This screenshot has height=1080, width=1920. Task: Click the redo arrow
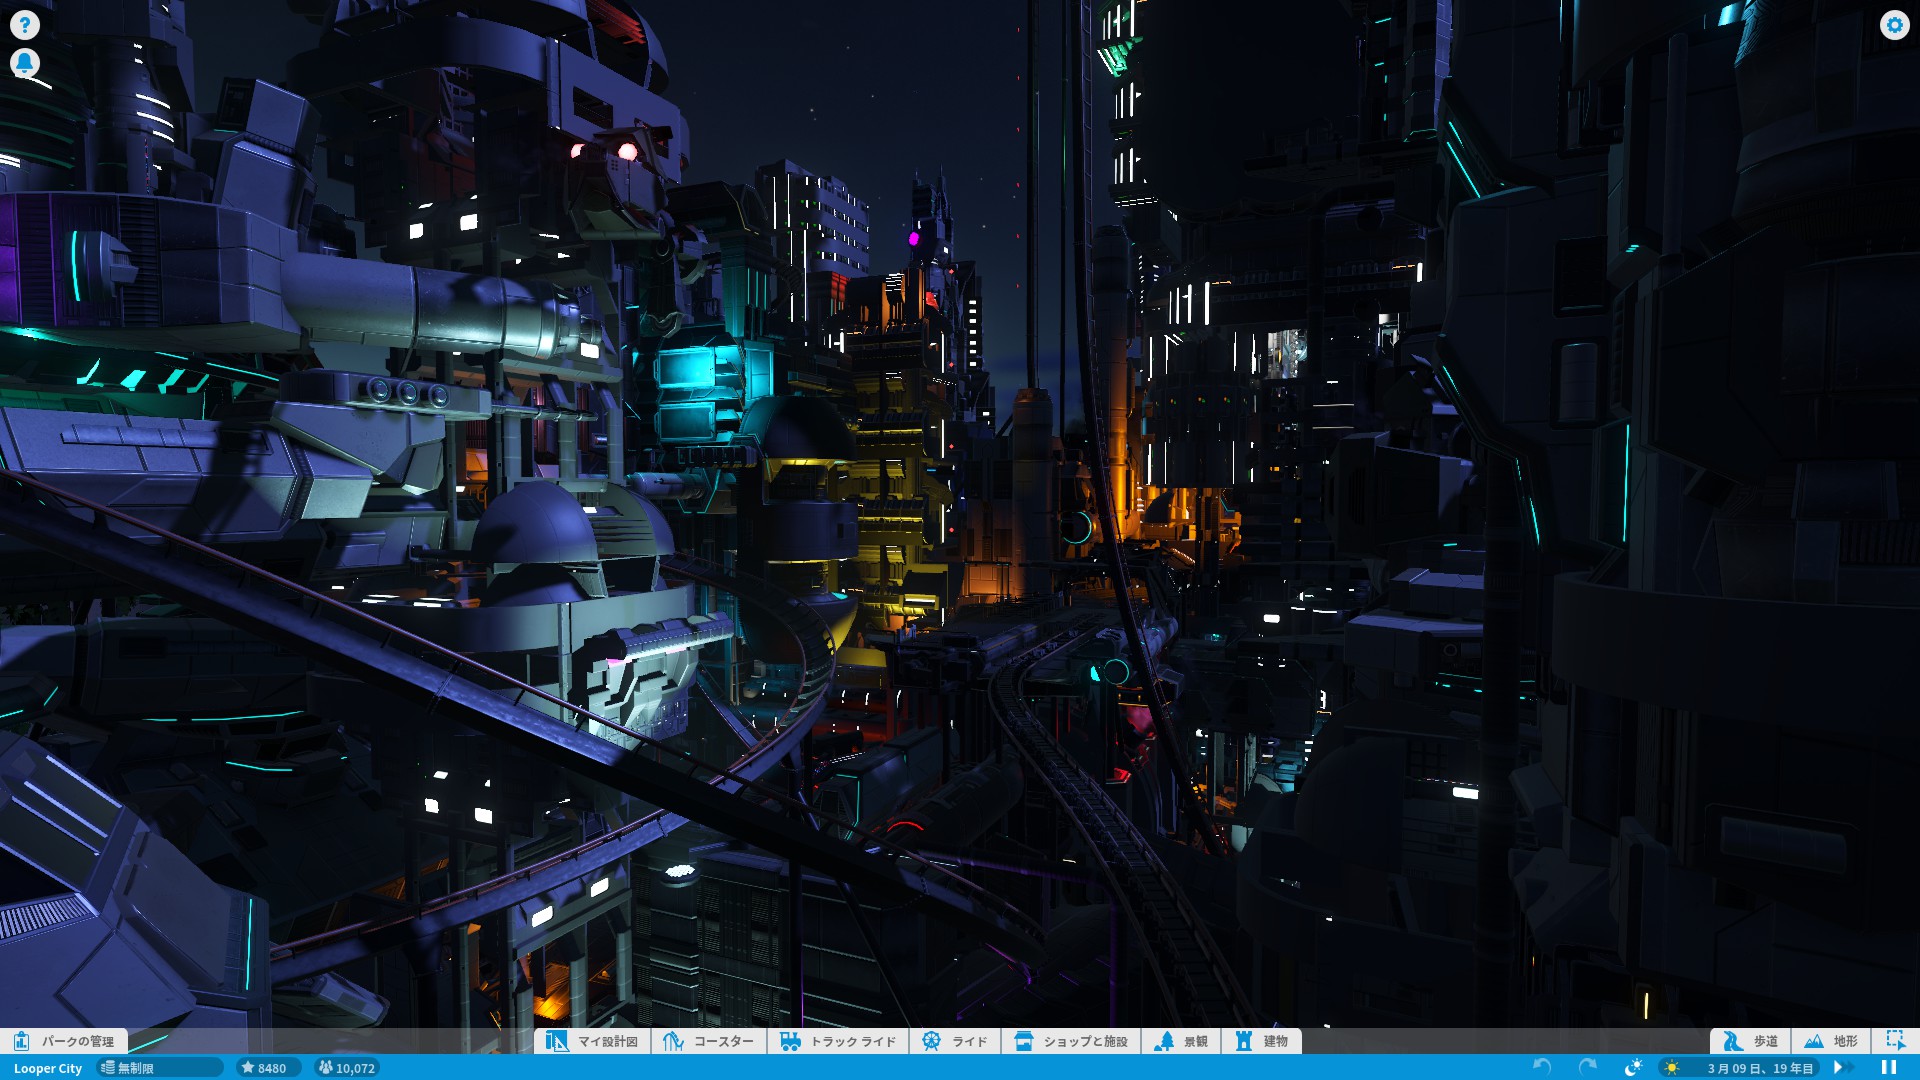pyautogui.click(x=1587, y=1067)
